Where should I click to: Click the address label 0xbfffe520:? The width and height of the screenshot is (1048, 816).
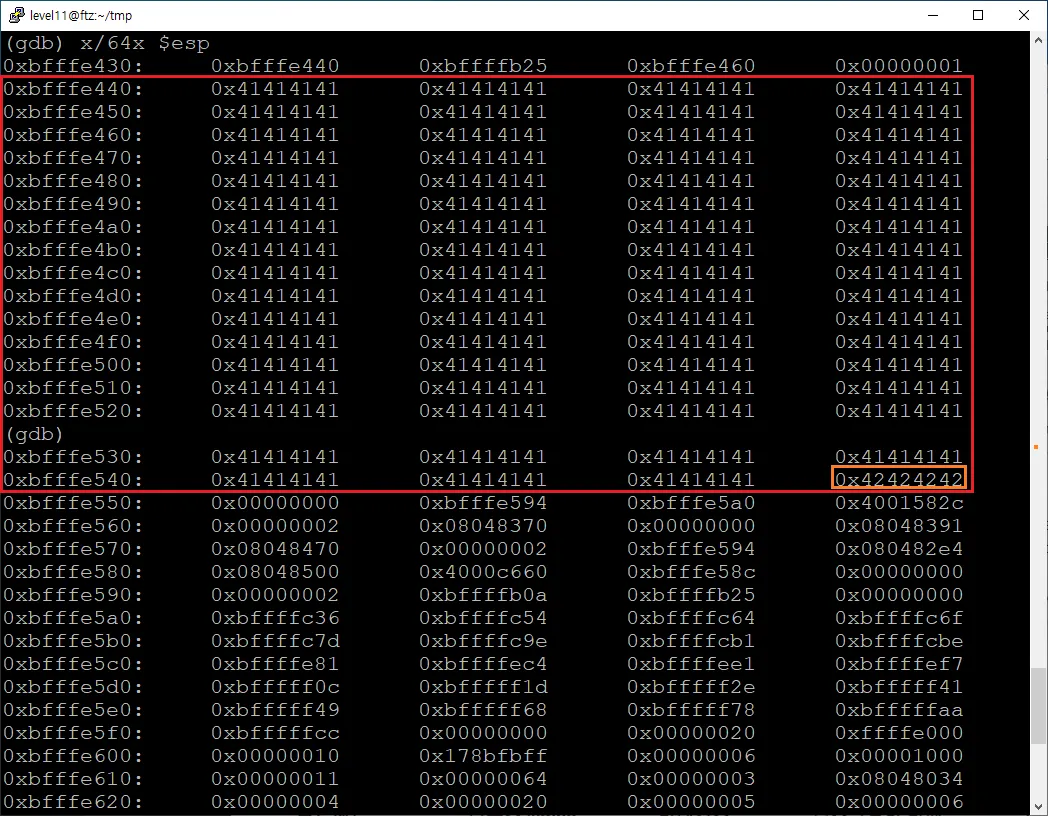pos(73,411)
